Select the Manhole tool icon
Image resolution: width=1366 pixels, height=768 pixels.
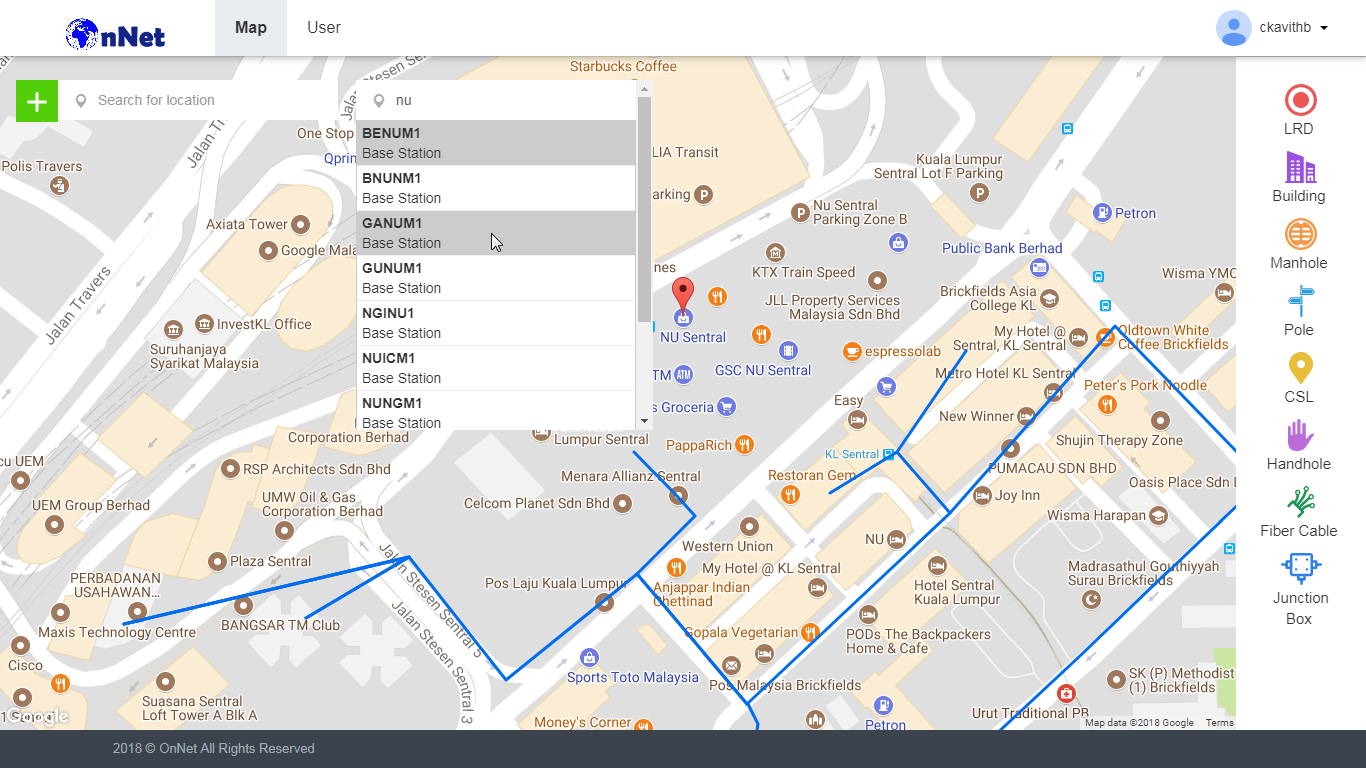[1300, 234]
